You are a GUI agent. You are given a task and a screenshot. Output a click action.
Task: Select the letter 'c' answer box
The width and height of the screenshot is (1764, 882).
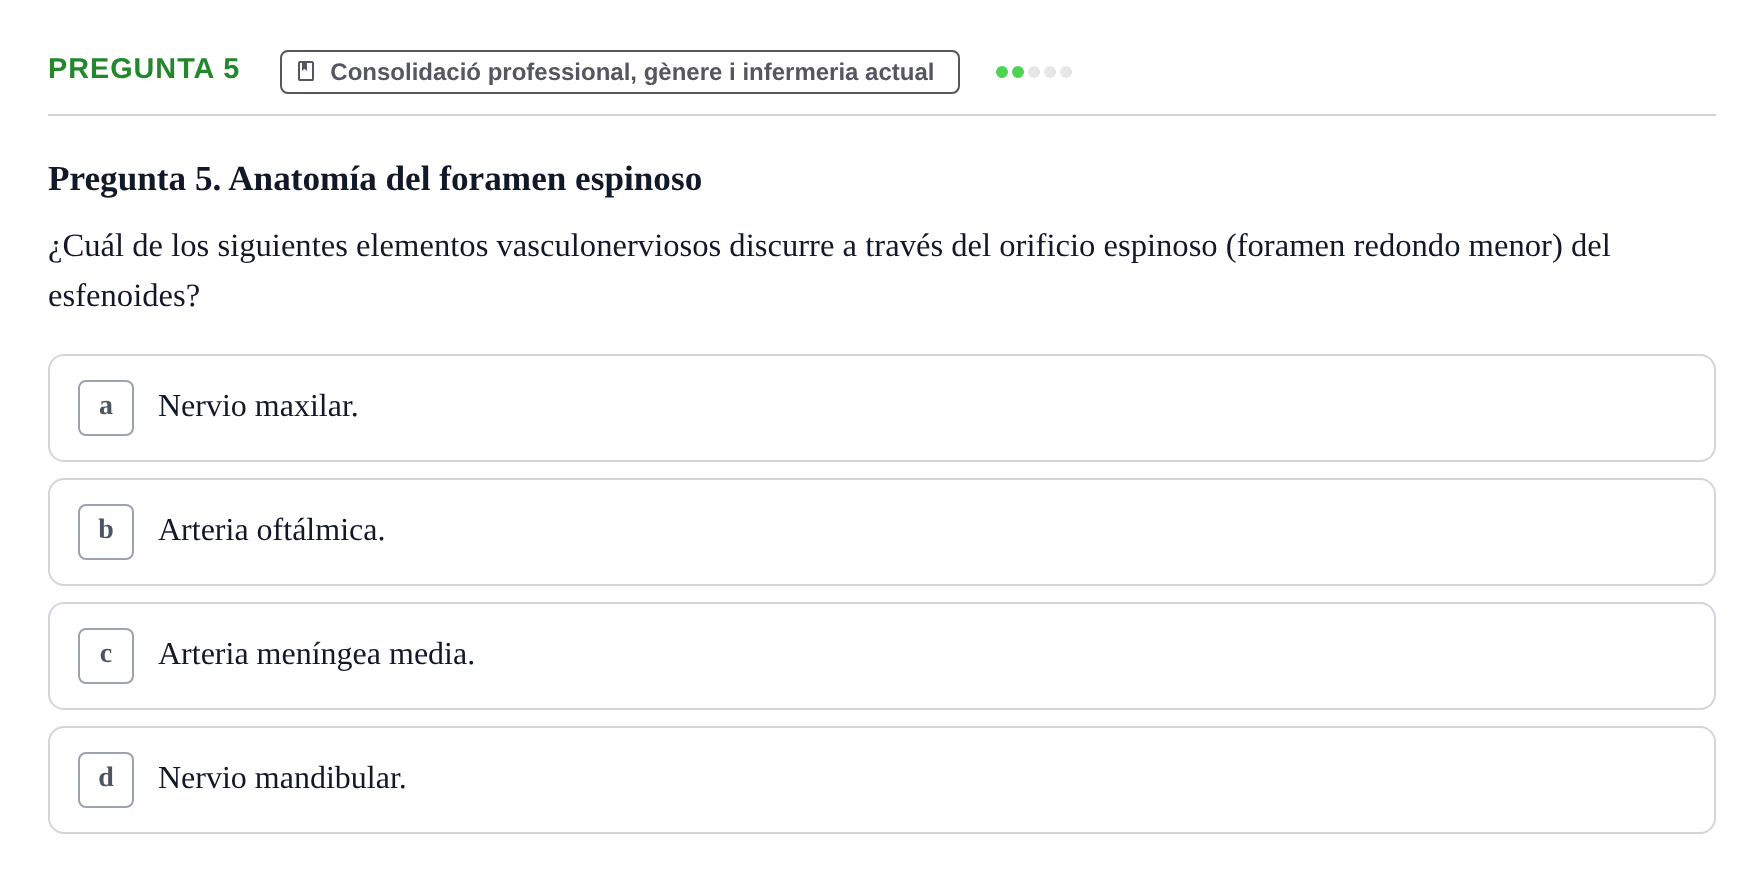tap(106, 656)
